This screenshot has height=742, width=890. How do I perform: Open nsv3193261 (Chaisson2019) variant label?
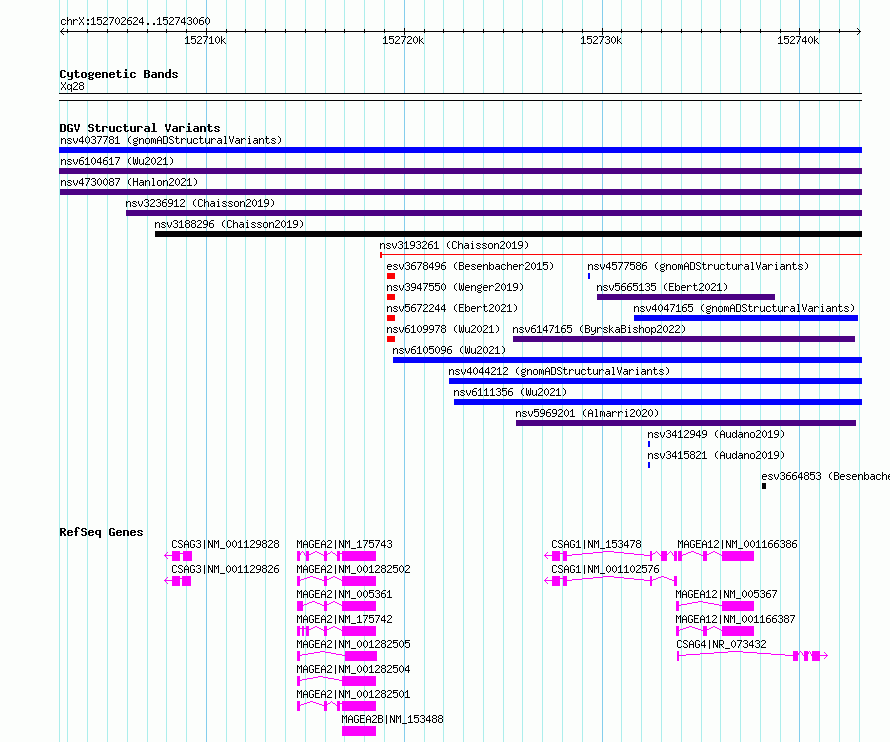454,245
